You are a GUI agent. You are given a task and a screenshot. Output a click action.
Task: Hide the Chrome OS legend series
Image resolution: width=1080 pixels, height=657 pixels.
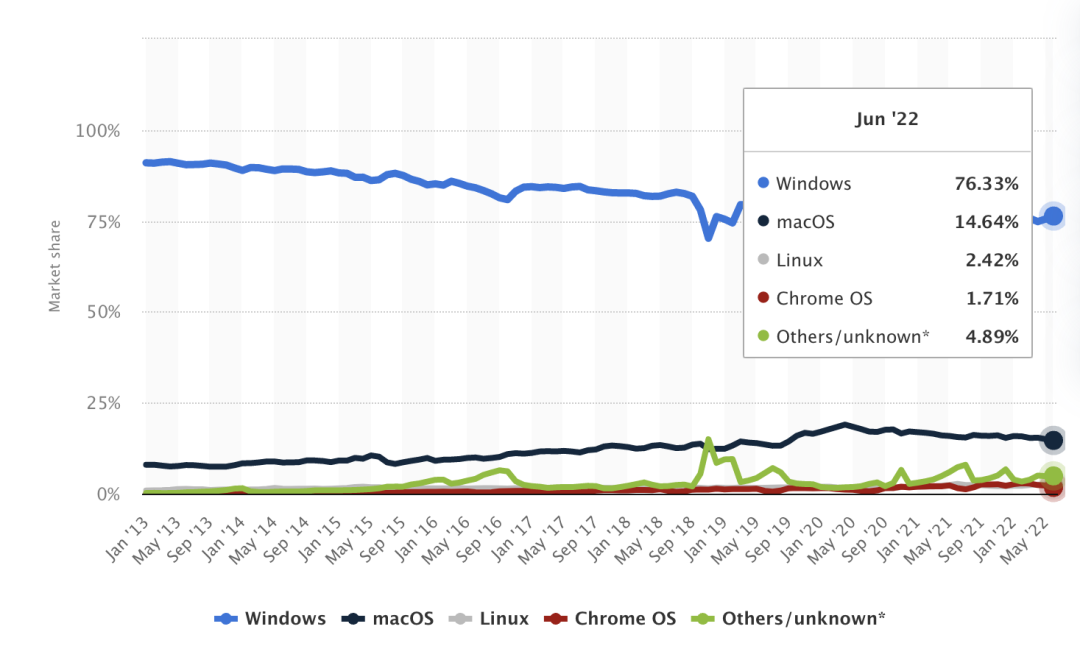[x=609, y=618]
